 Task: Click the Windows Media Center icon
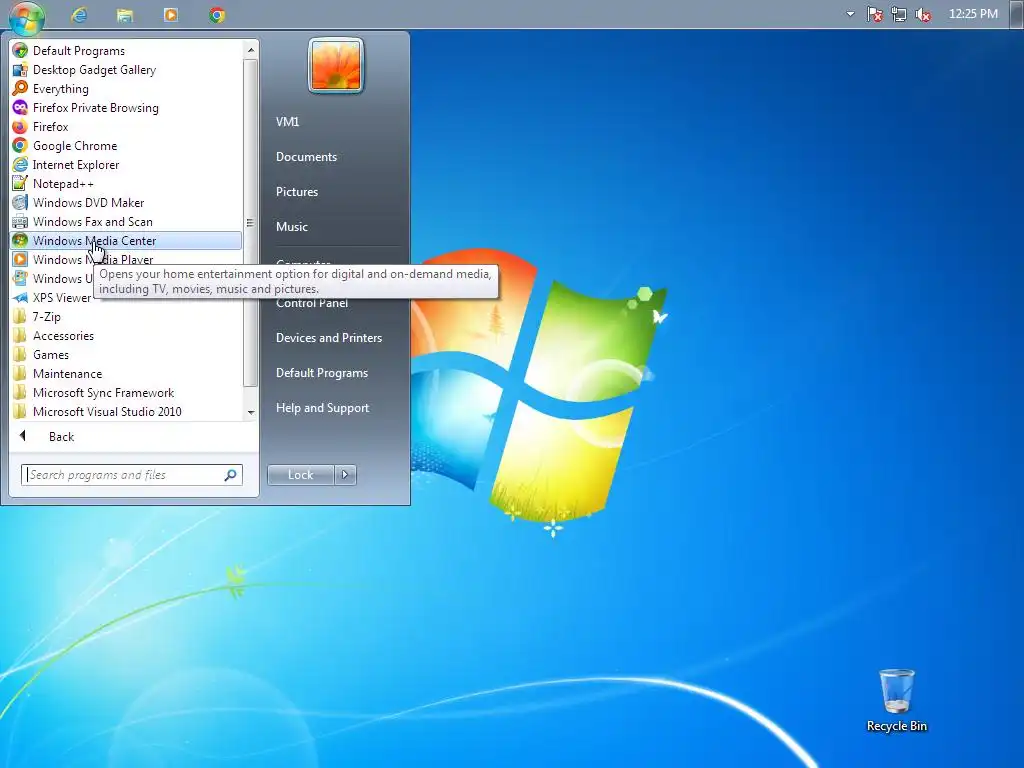20,240
